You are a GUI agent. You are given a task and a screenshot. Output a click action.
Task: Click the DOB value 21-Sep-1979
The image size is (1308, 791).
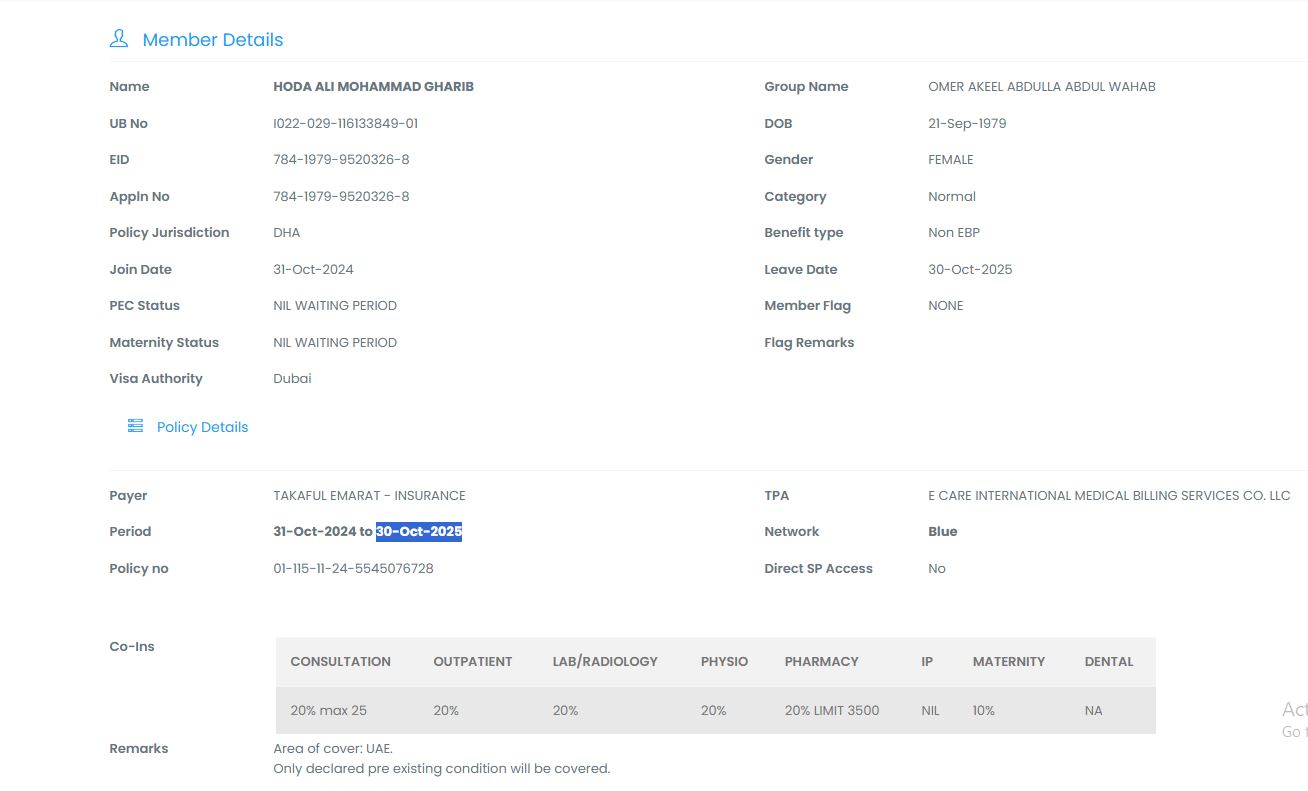point(966,124)
